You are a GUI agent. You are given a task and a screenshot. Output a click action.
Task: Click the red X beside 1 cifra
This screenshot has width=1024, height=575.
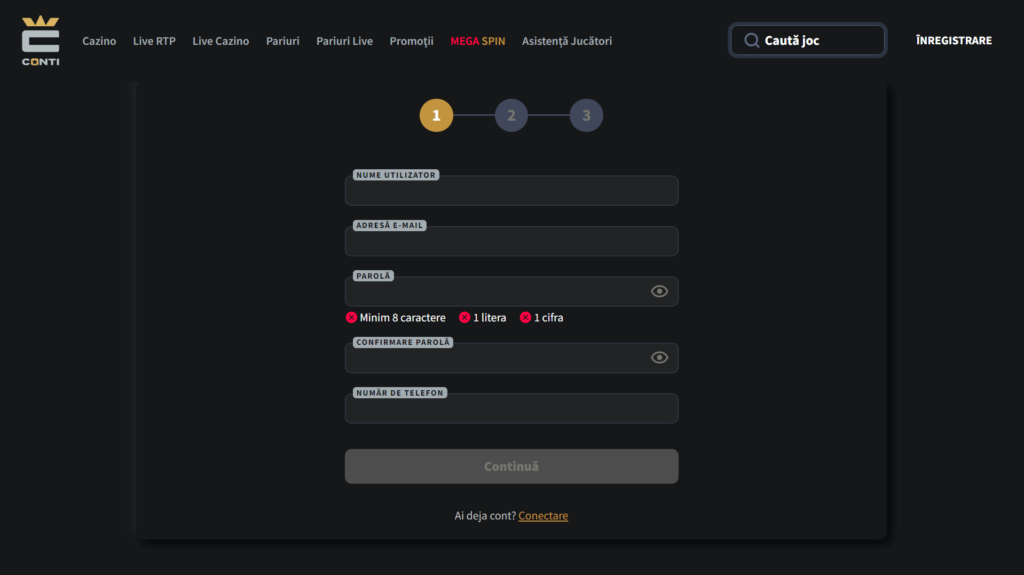click(x=525, y=318)
